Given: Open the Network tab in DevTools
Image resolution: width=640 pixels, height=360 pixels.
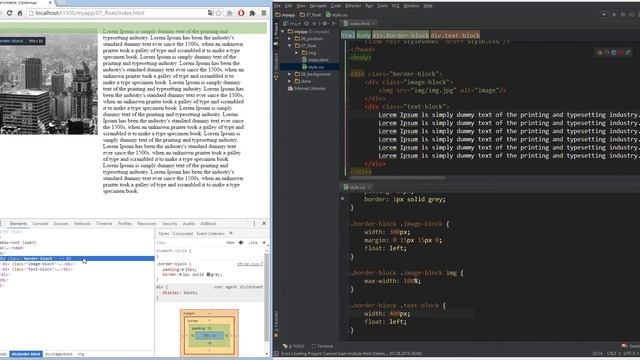Looking at the screenshot, I should (82, 224).
